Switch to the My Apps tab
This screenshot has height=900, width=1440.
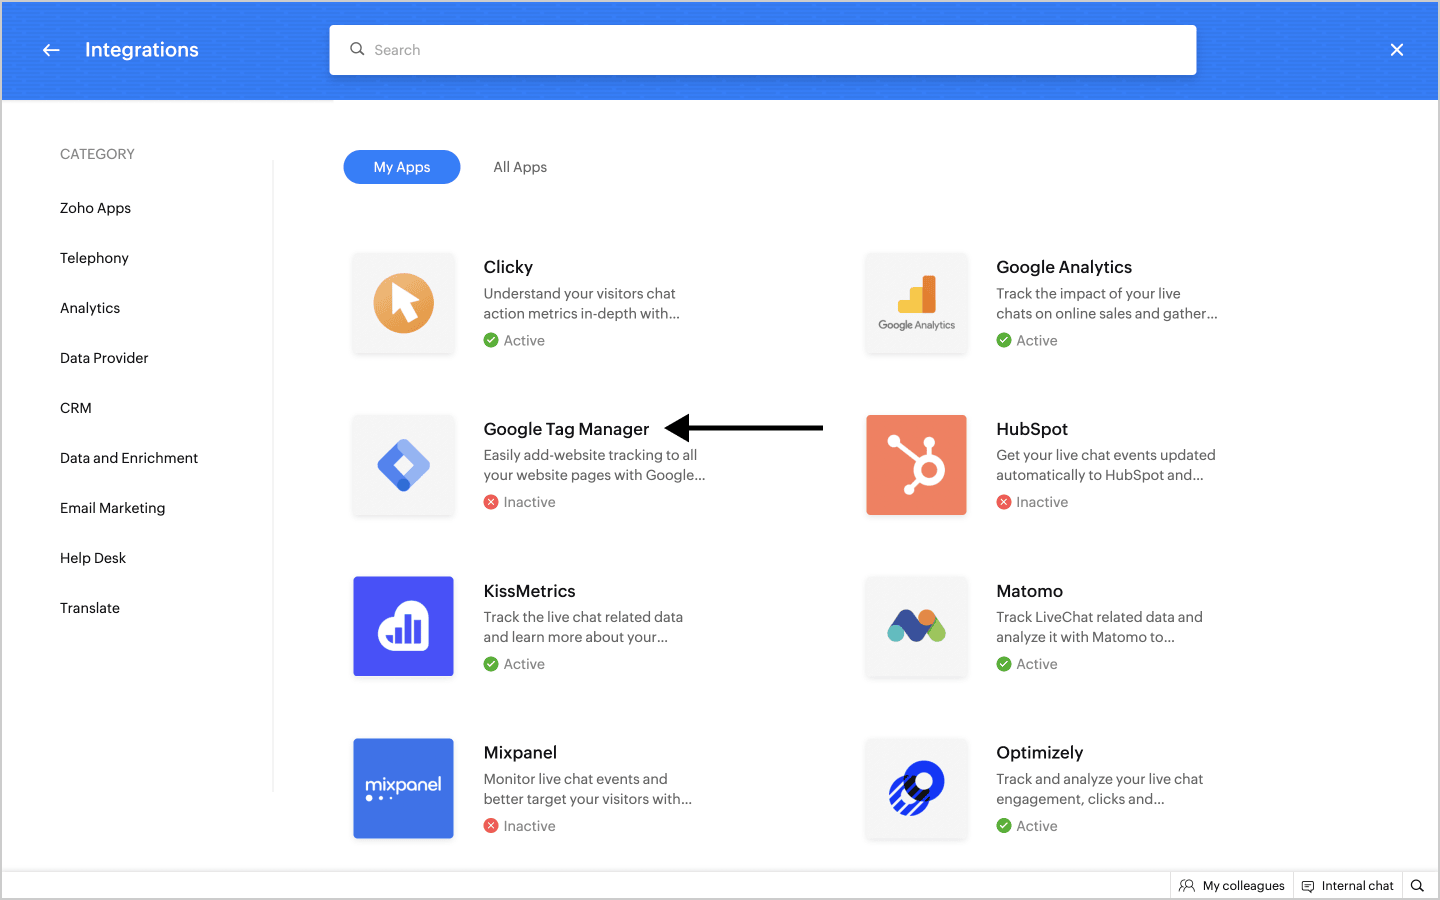tap(402, 167)
